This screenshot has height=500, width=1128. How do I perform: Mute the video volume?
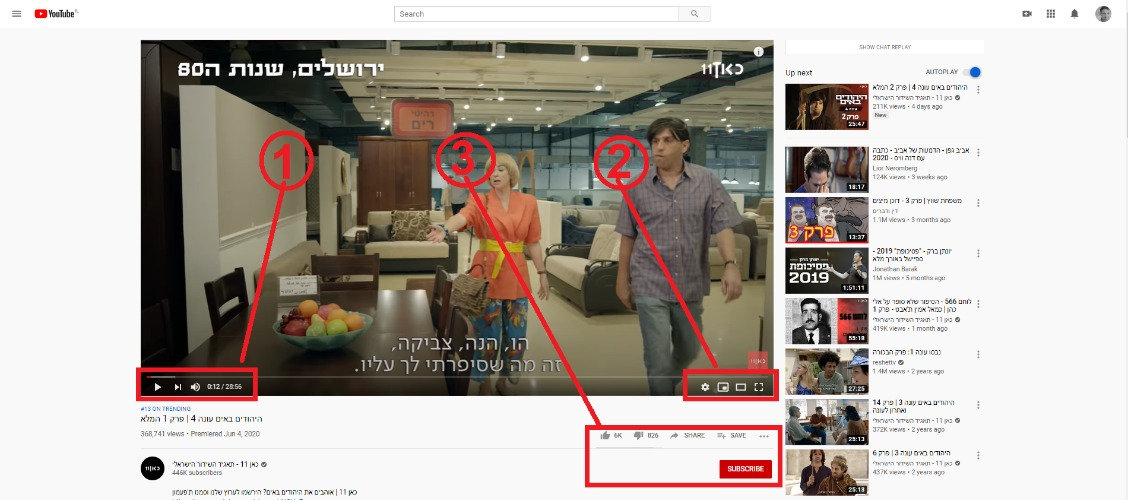pos(195,387)
